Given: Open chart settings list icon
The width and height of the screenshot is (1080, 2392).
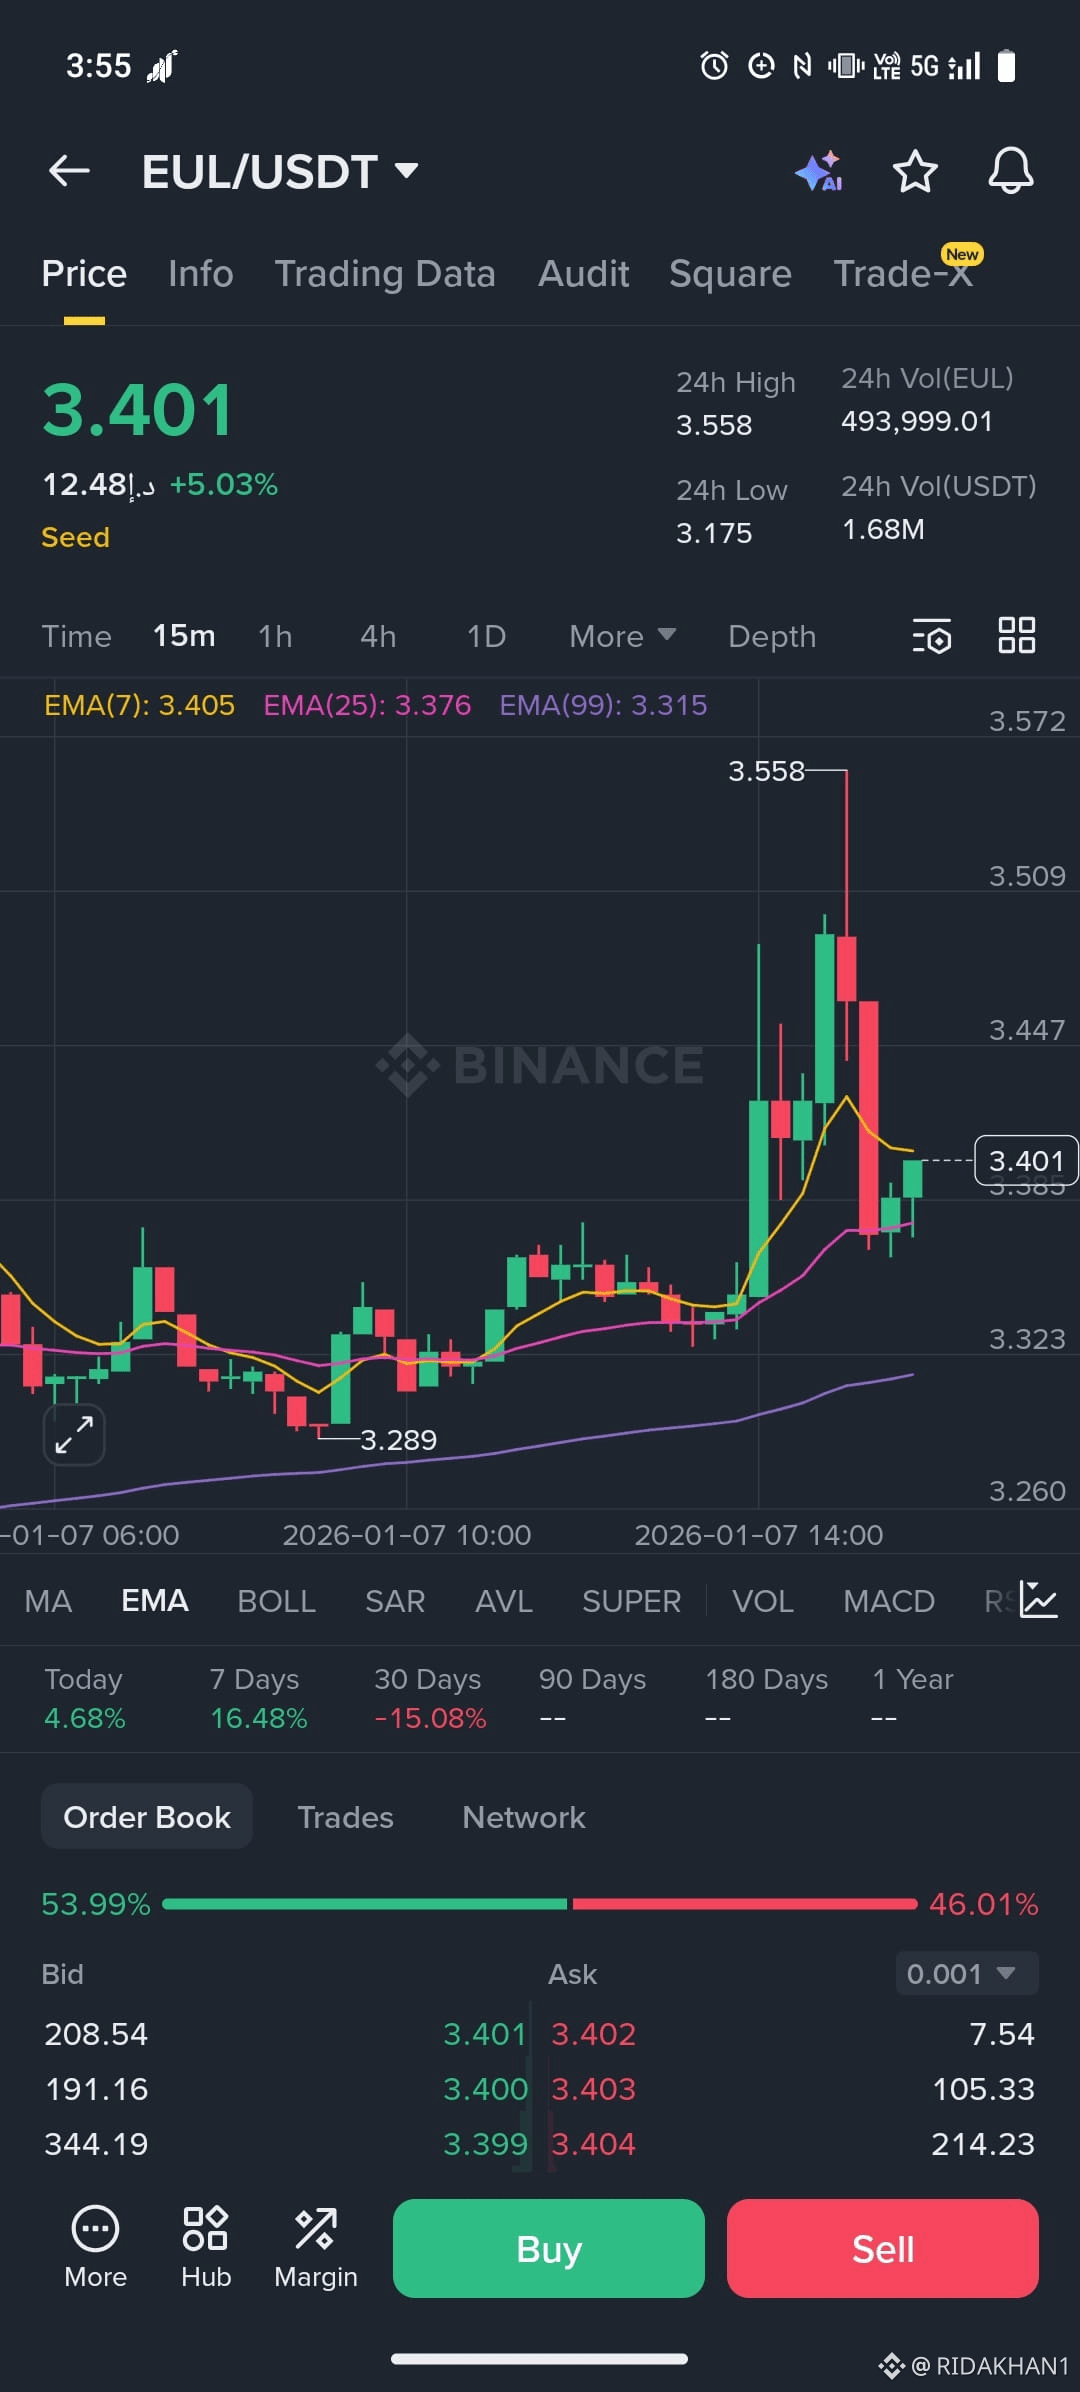Looking at the screenshot, I should point(932,636).
